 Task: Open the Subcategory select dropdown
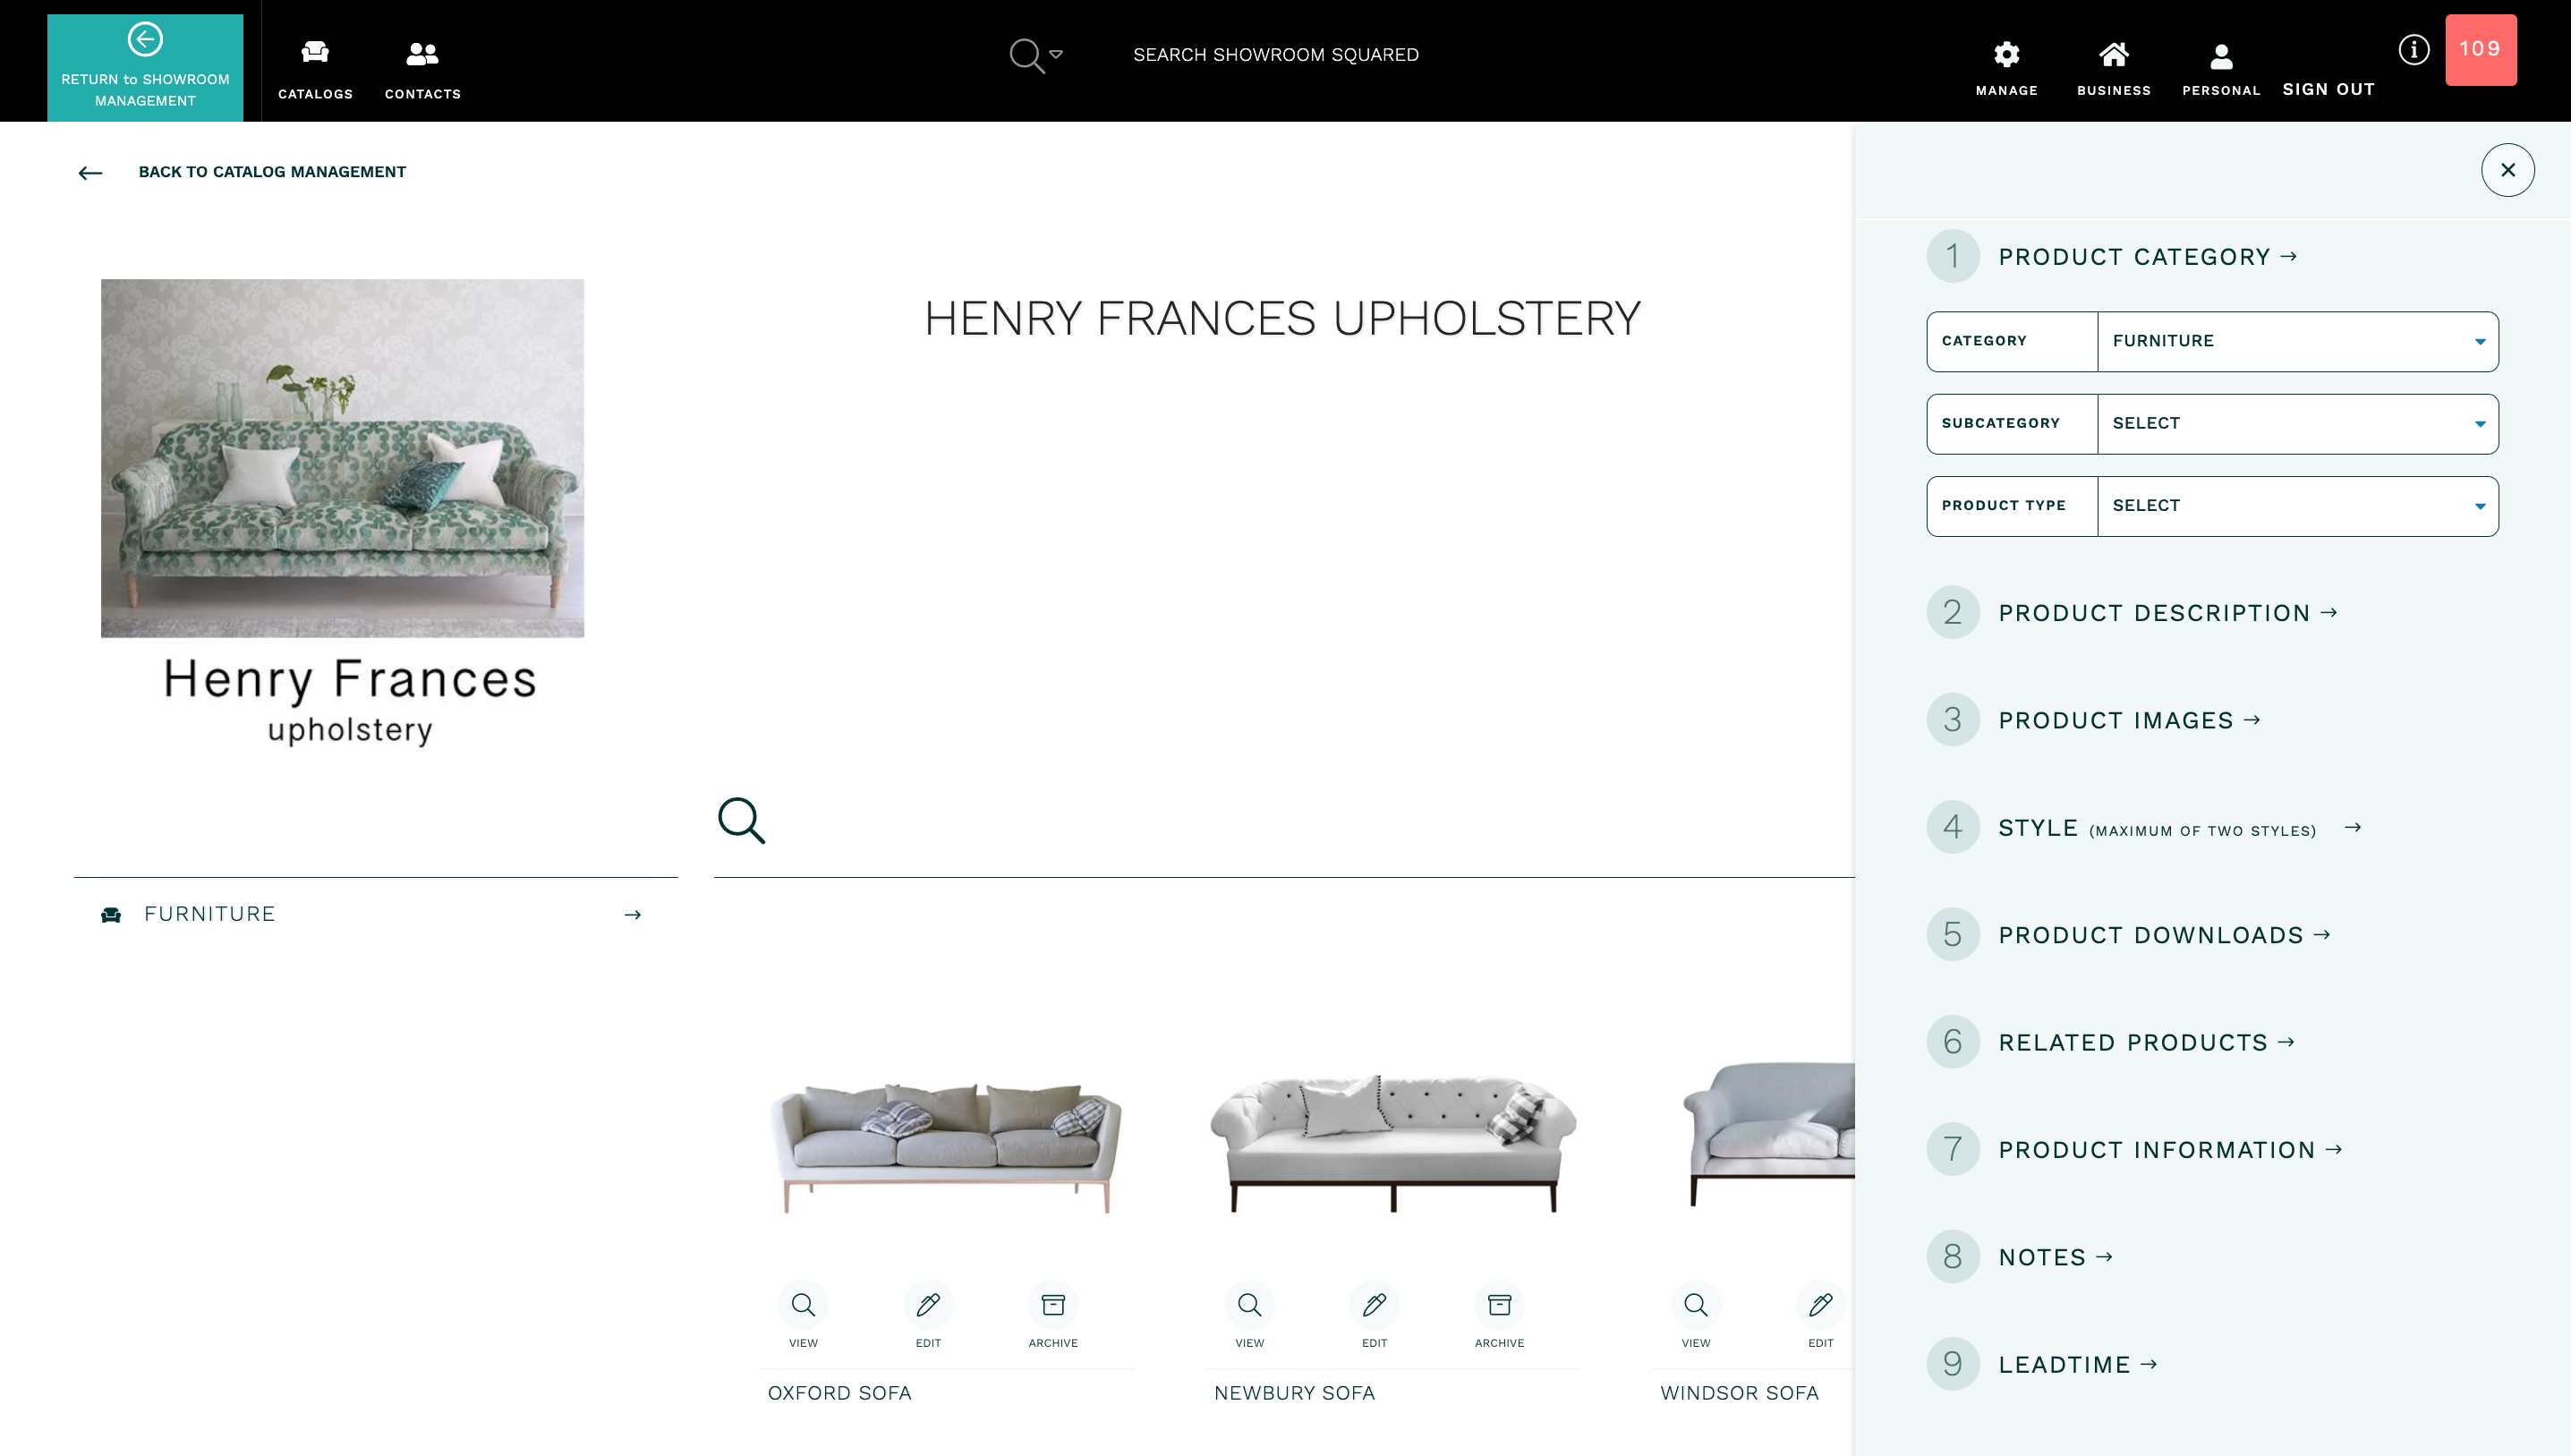click(x=2296, y=423)
